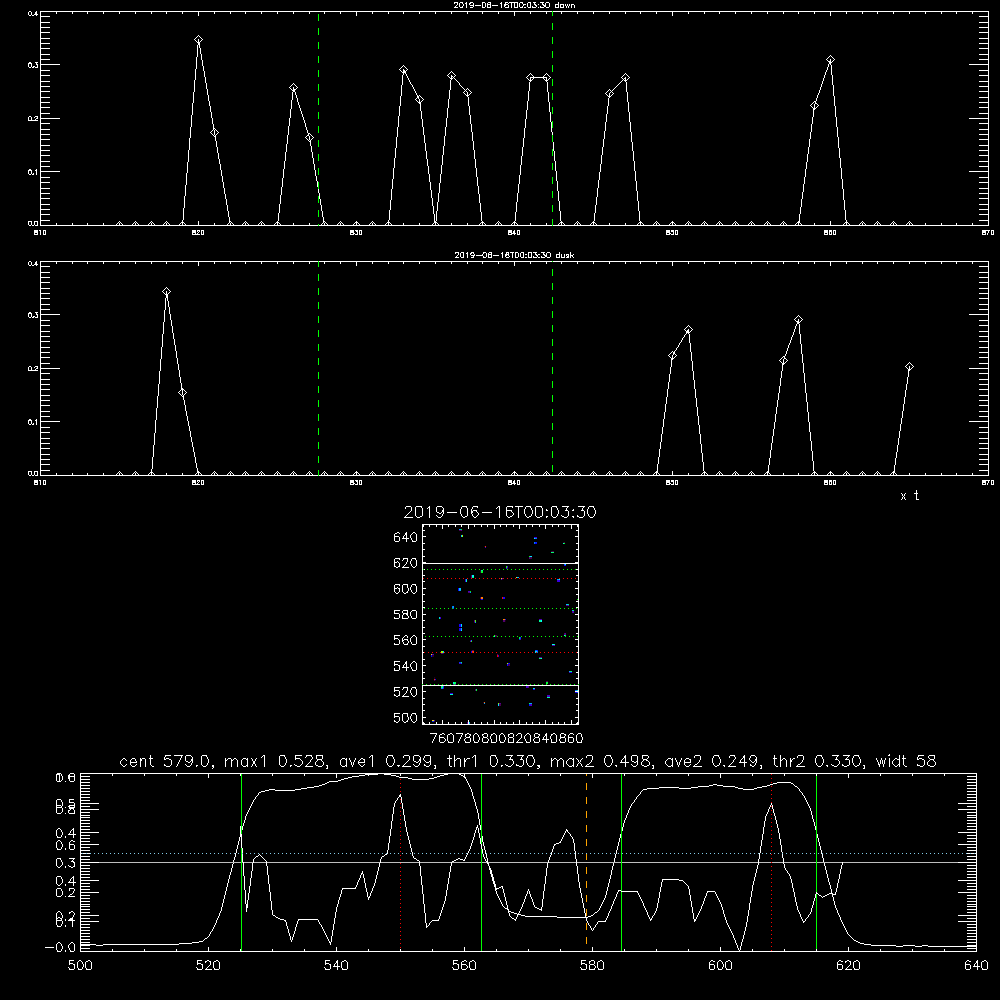
Task: Click the red dotted line at 550 in bottom plot
Action: [401, 862]
